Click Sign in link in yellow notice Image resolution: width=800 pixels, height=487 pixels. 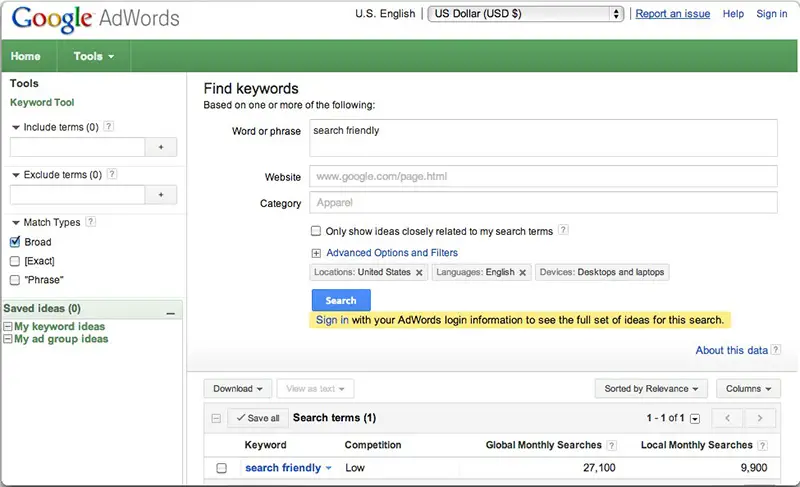332,320
